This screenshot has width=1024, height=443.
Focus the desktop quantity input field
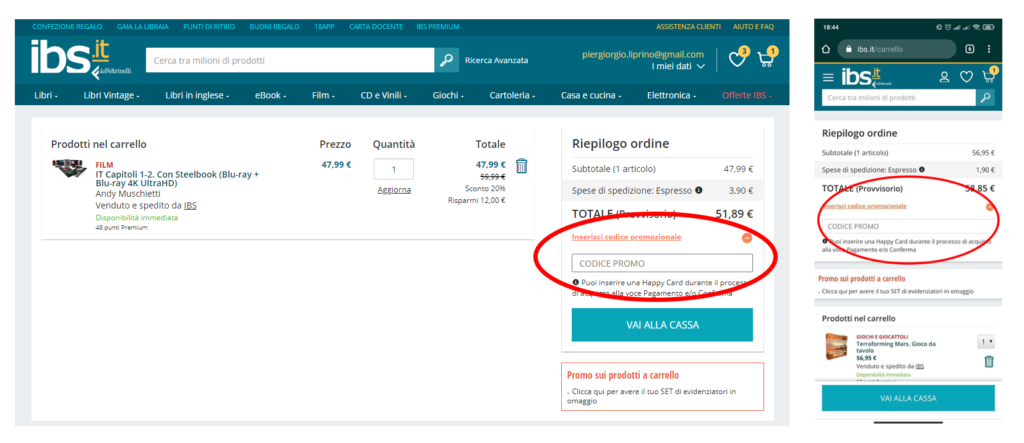pos(394,169)
